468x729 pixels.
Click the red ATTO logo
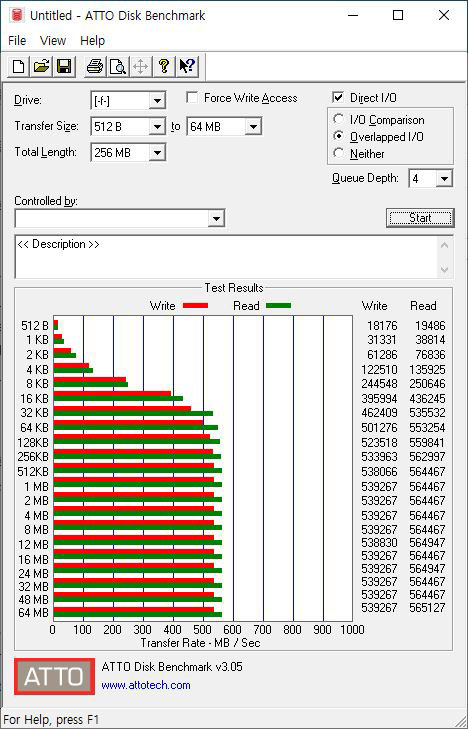(54, 676)
